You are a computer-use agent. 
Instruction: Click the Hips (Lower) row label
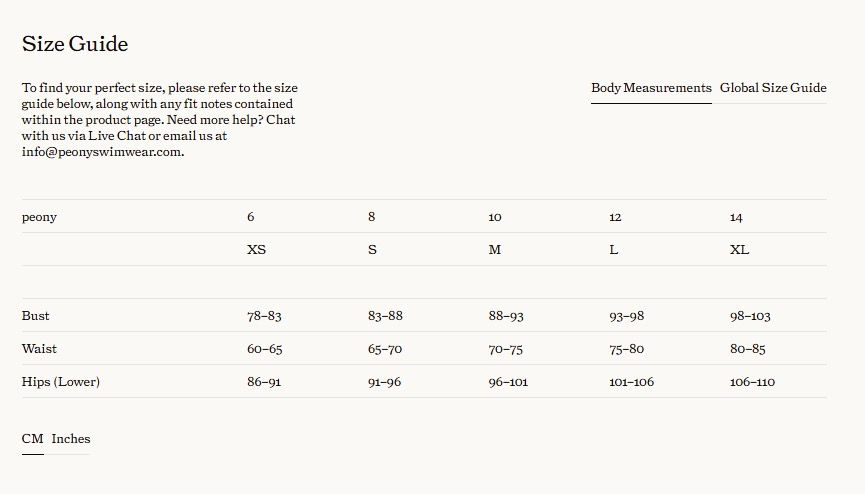pyautogui.click(x=61, y=382)
